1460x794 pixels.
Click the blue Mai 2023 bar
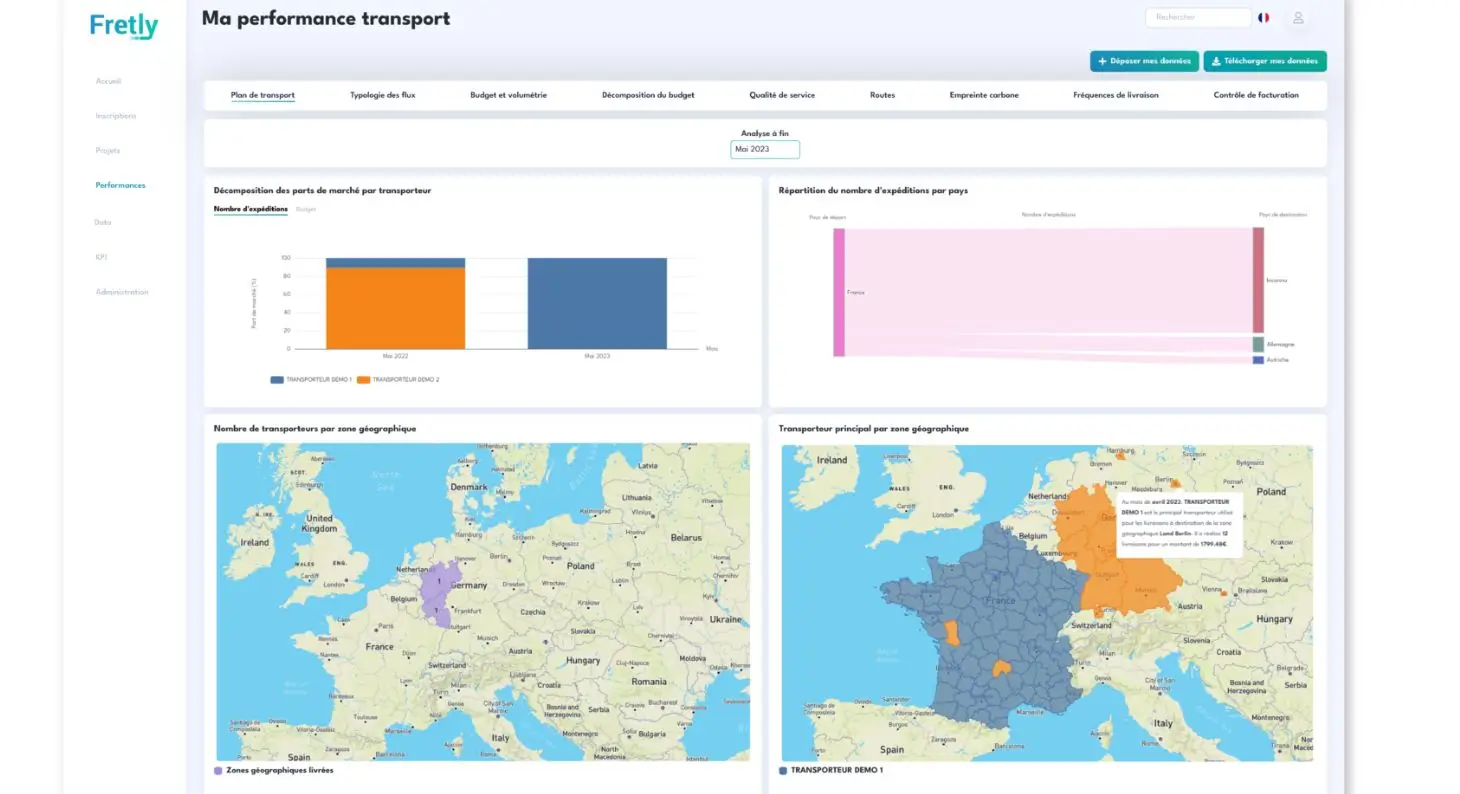[x=597, y=304]
